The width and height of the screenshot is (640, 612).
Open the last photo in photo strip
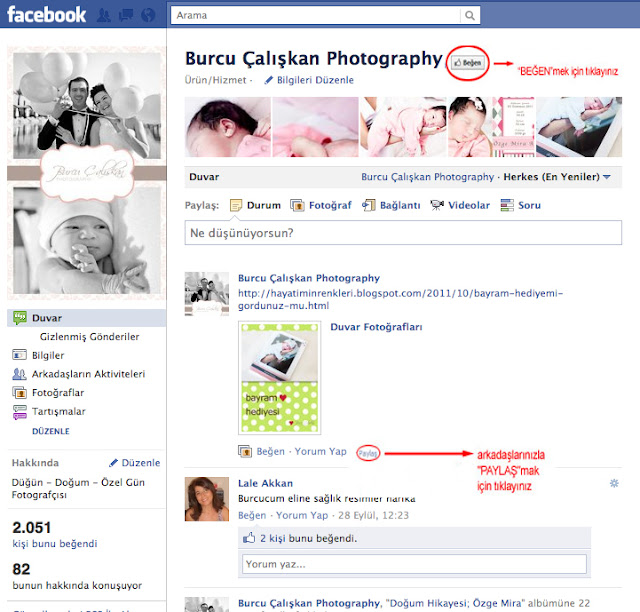tap(579, 127)
